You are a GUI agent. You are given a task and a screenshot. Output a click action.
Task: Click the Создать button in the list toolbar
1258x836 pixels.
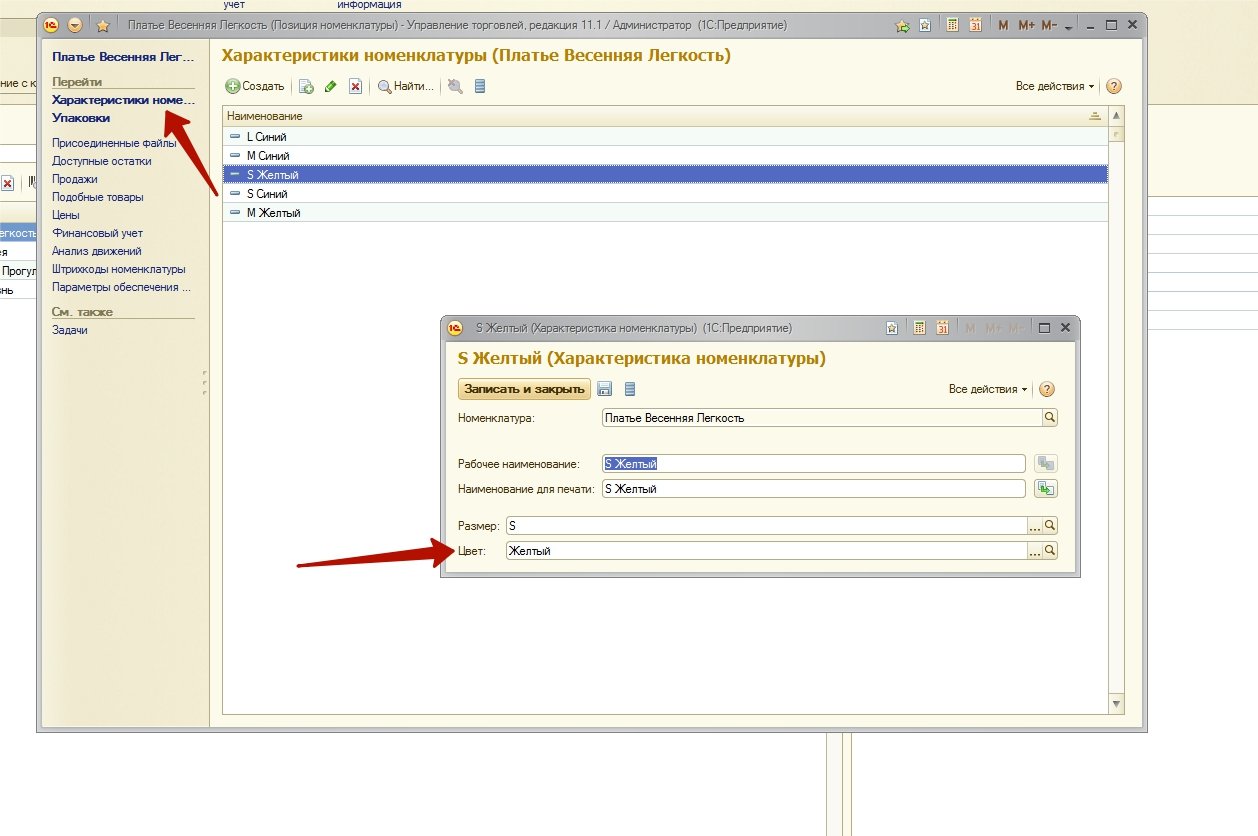255,87
